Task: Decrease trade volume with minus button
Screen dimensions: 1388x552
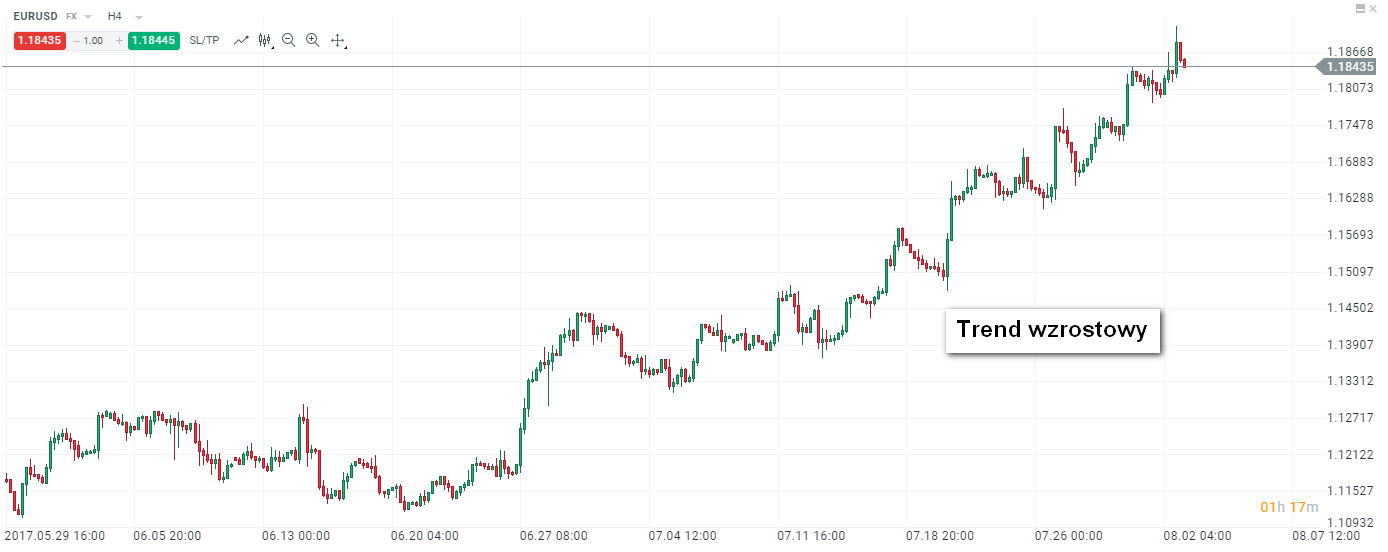Action: 76,41
